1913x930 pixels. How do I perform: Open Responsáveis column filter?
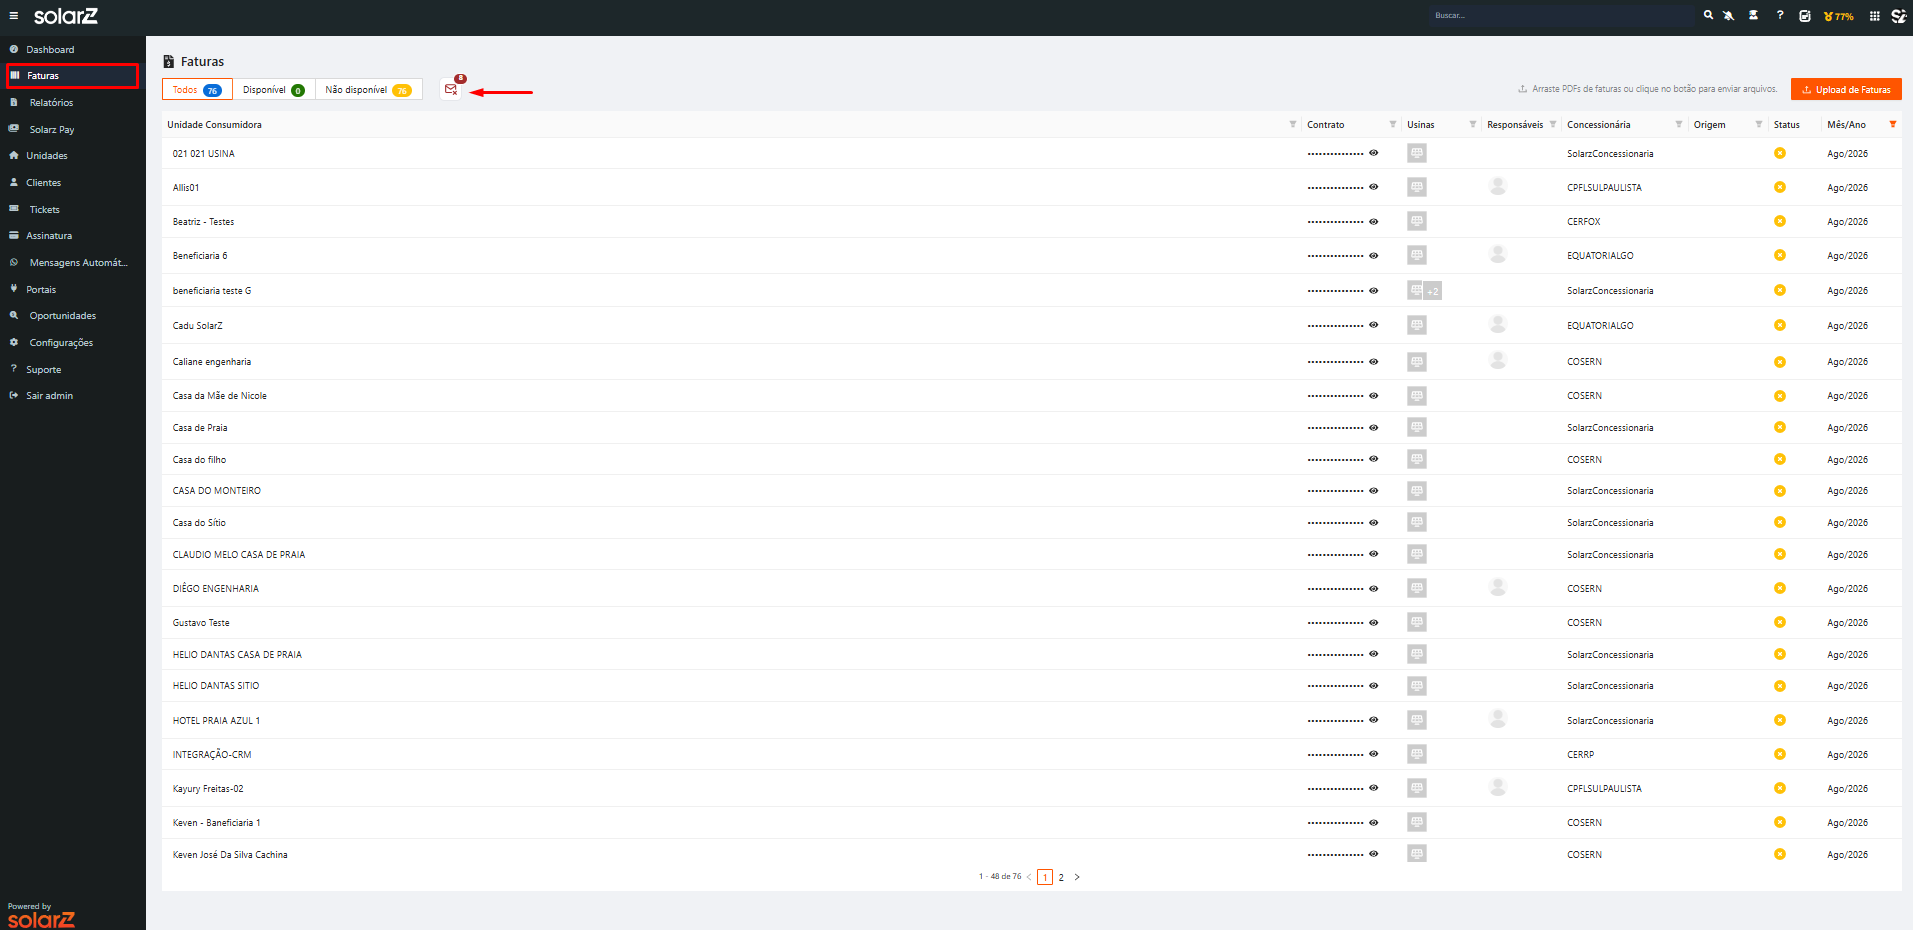[x=1553, y=124]
